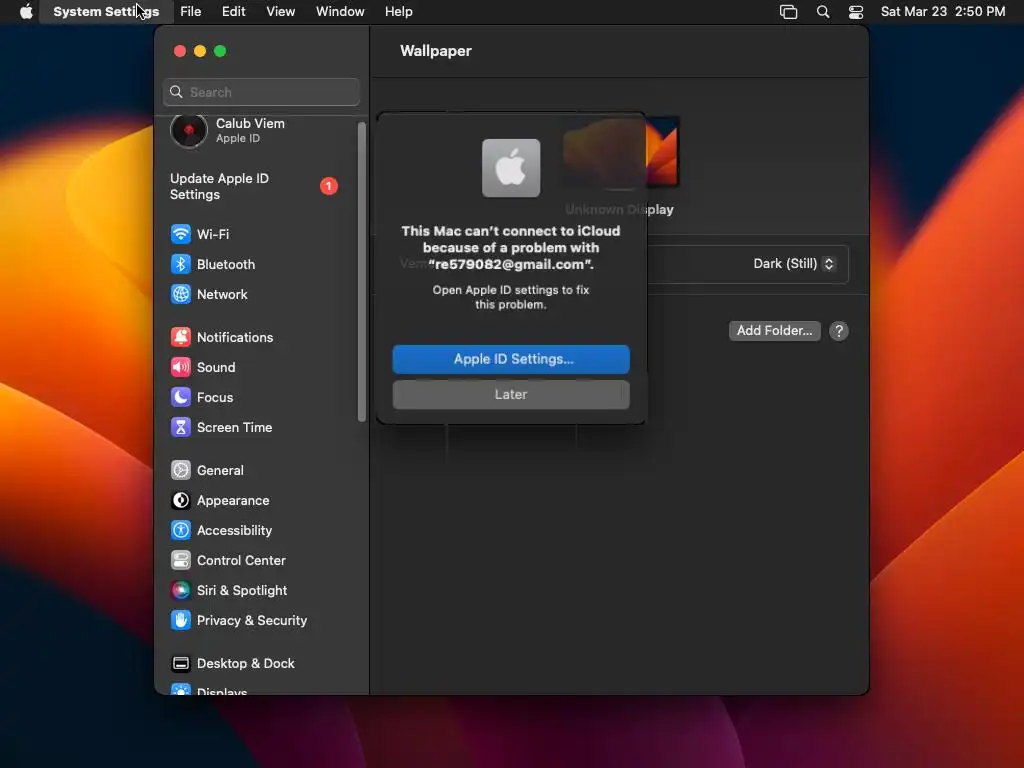
Task: Click the Add Folder… button
Action: coord(775,330)
